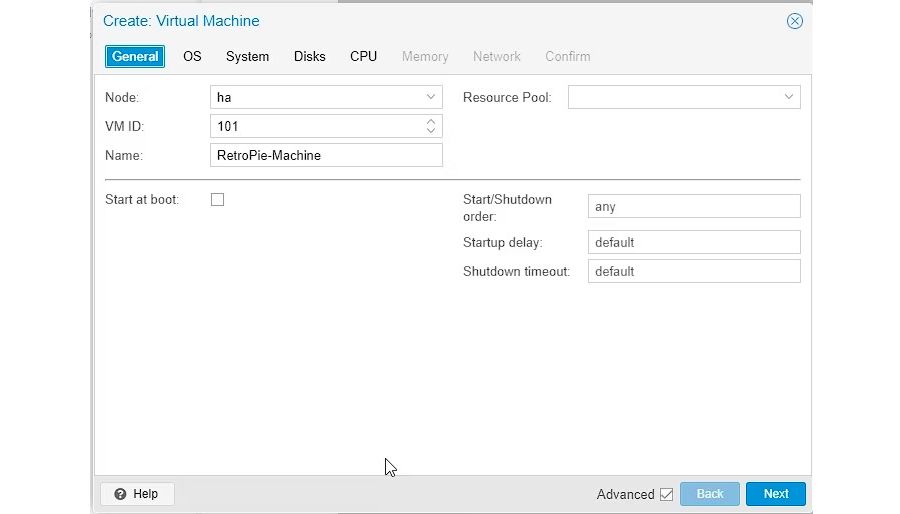Open the System tab
The width and height of the screenshot is (900, 514).
(247, 57)
